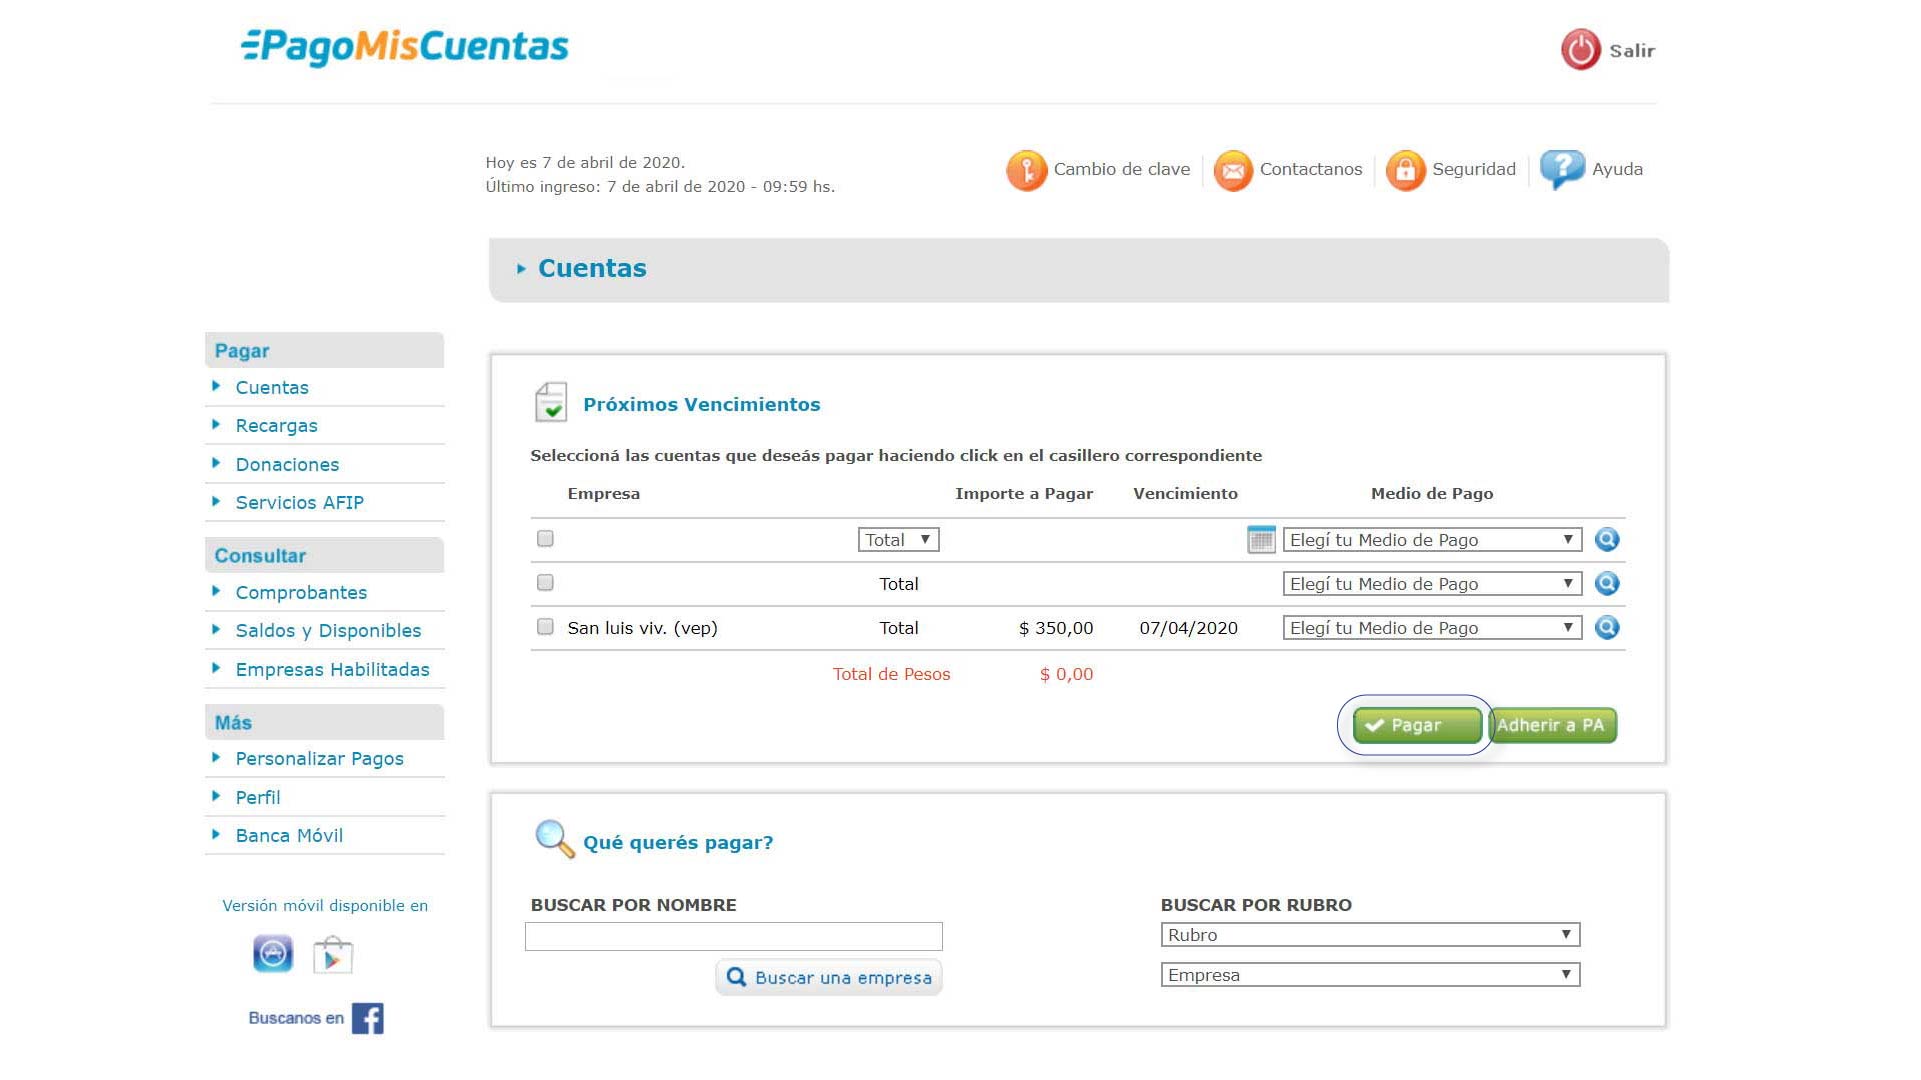Screen dimensions: 1921x1080
Task: Click the Seguridad padlock icon
Action: click(1404, 170)
